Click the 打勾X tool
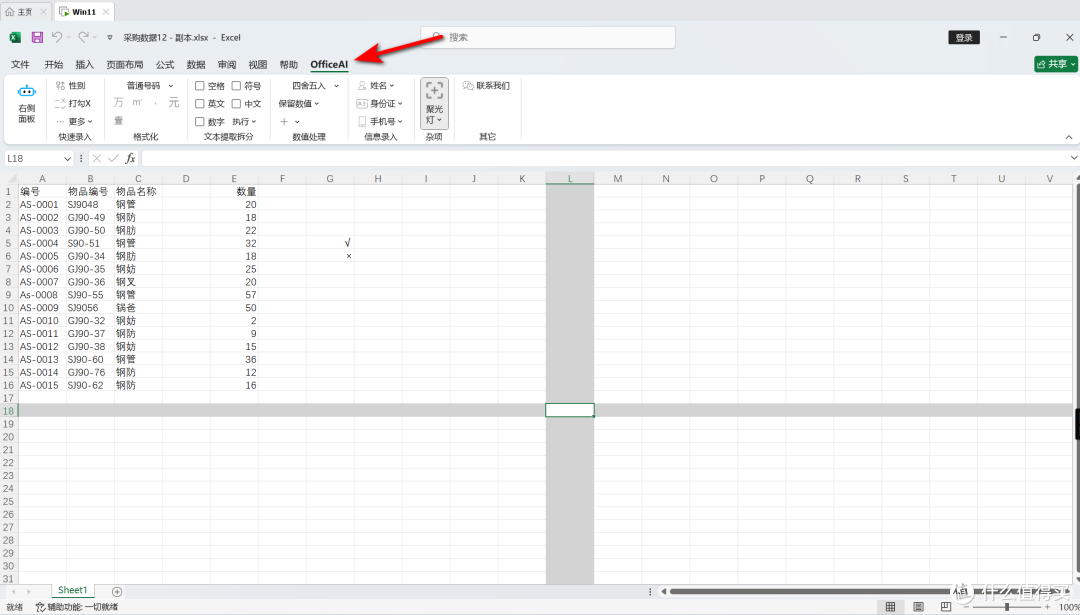 pos(72,103)
